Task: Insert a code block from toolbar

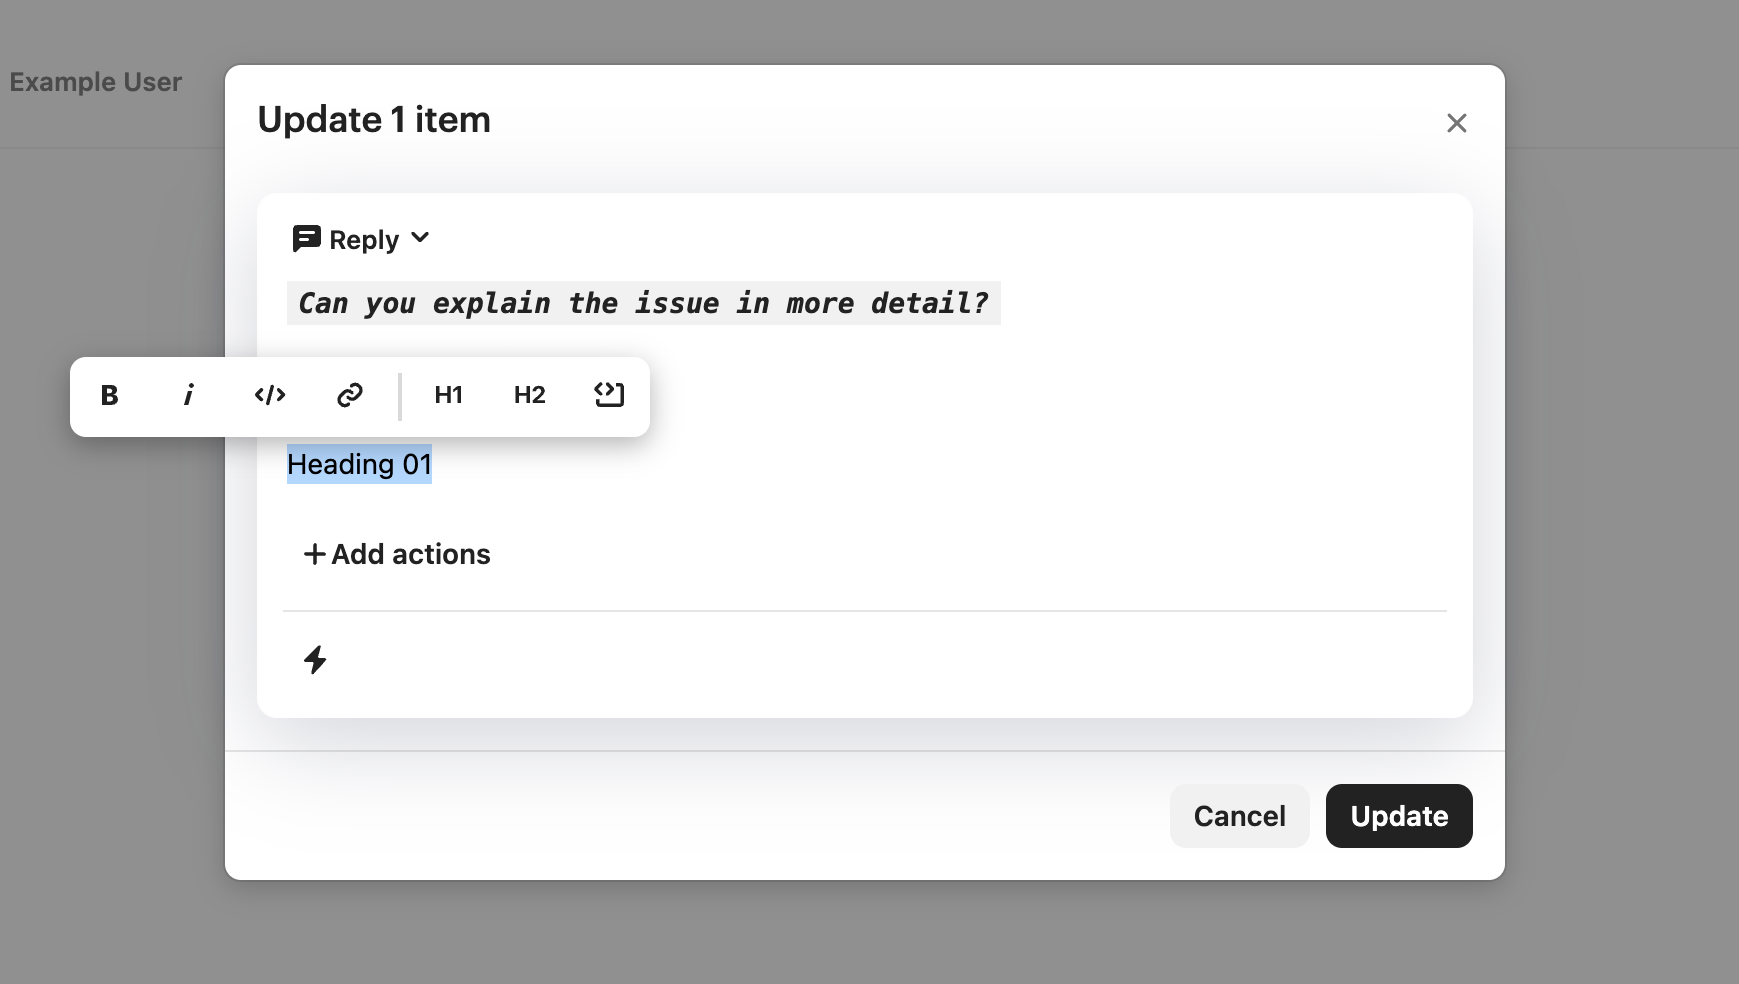Action: (x=609, y=396)
